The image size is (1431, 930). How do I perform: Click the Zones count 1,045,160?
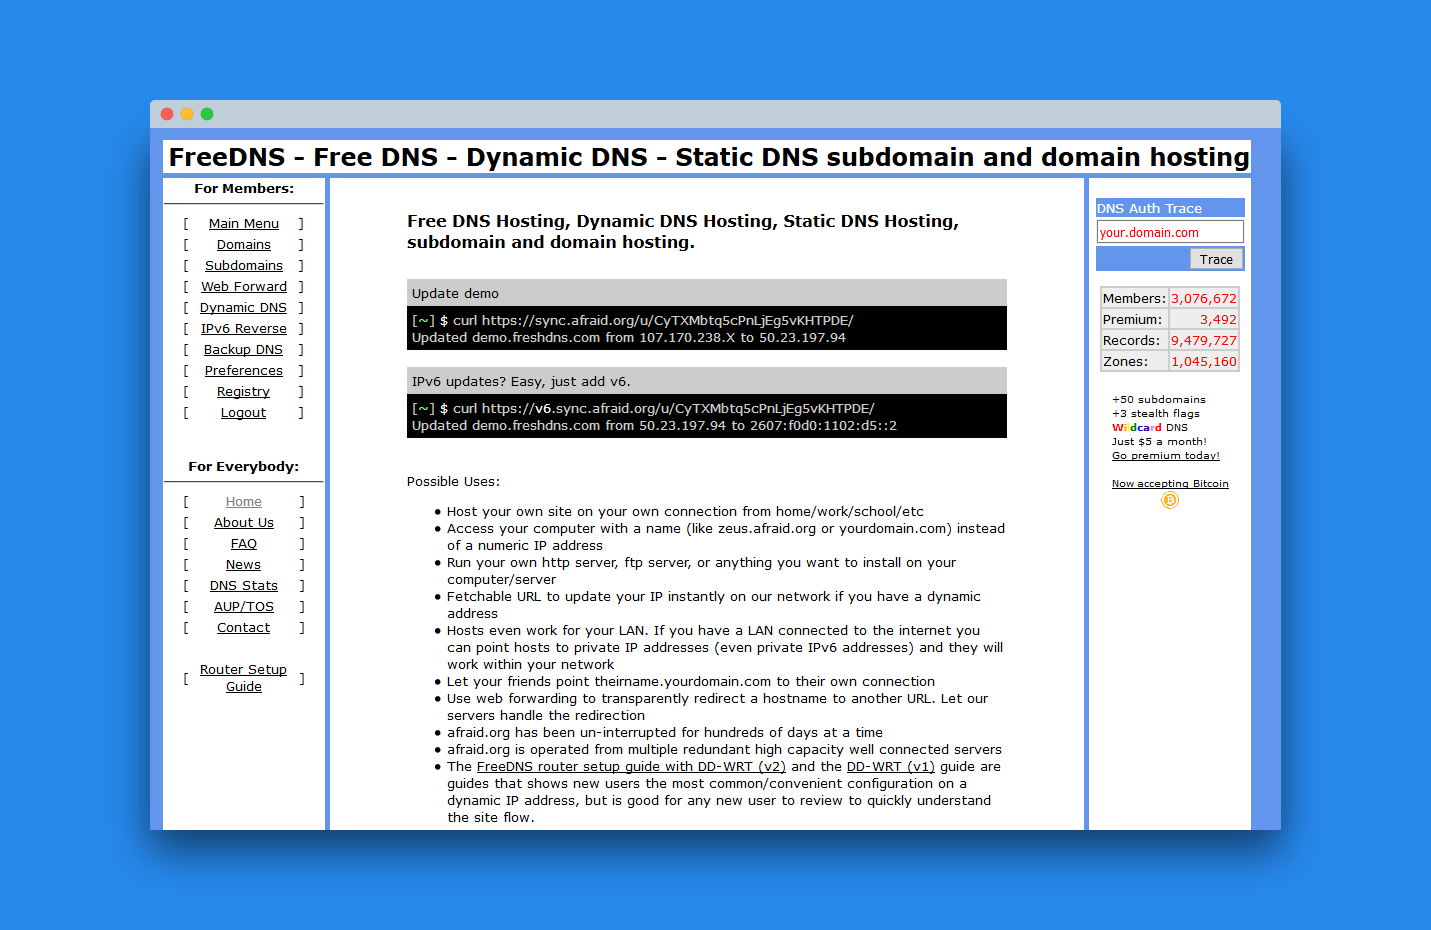(x=1204, y=362)
